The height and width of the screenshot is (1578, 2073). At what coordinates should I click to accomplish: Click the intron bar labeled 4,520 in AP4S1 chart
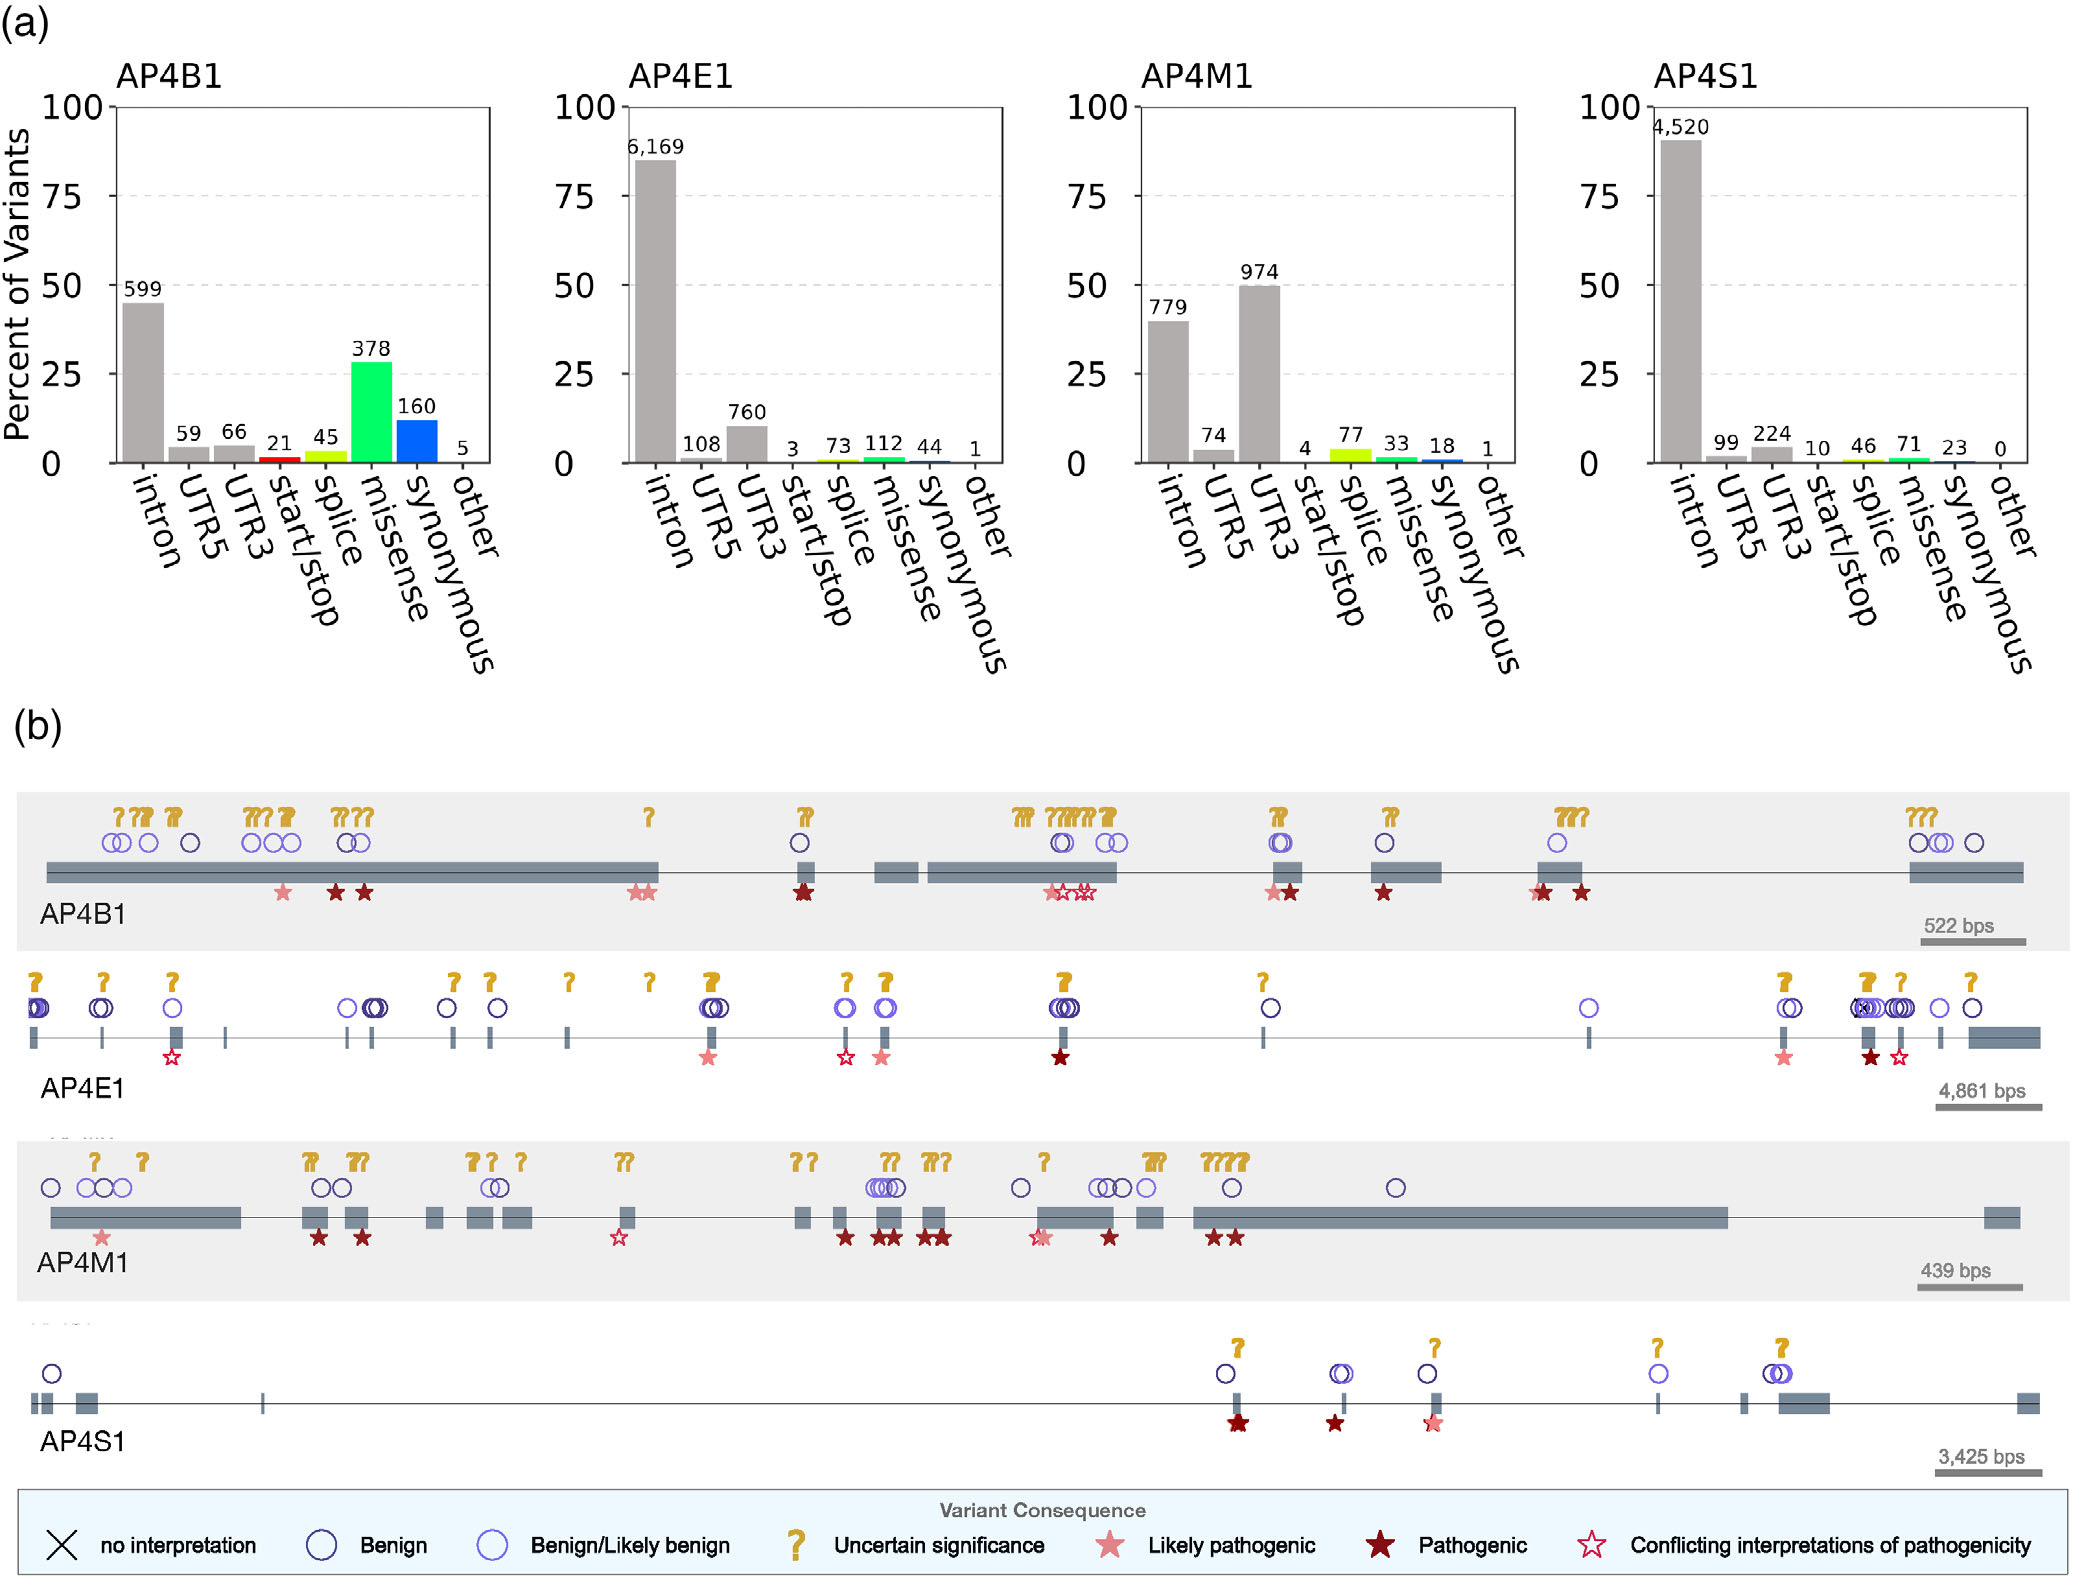(x=1681, y=301)
